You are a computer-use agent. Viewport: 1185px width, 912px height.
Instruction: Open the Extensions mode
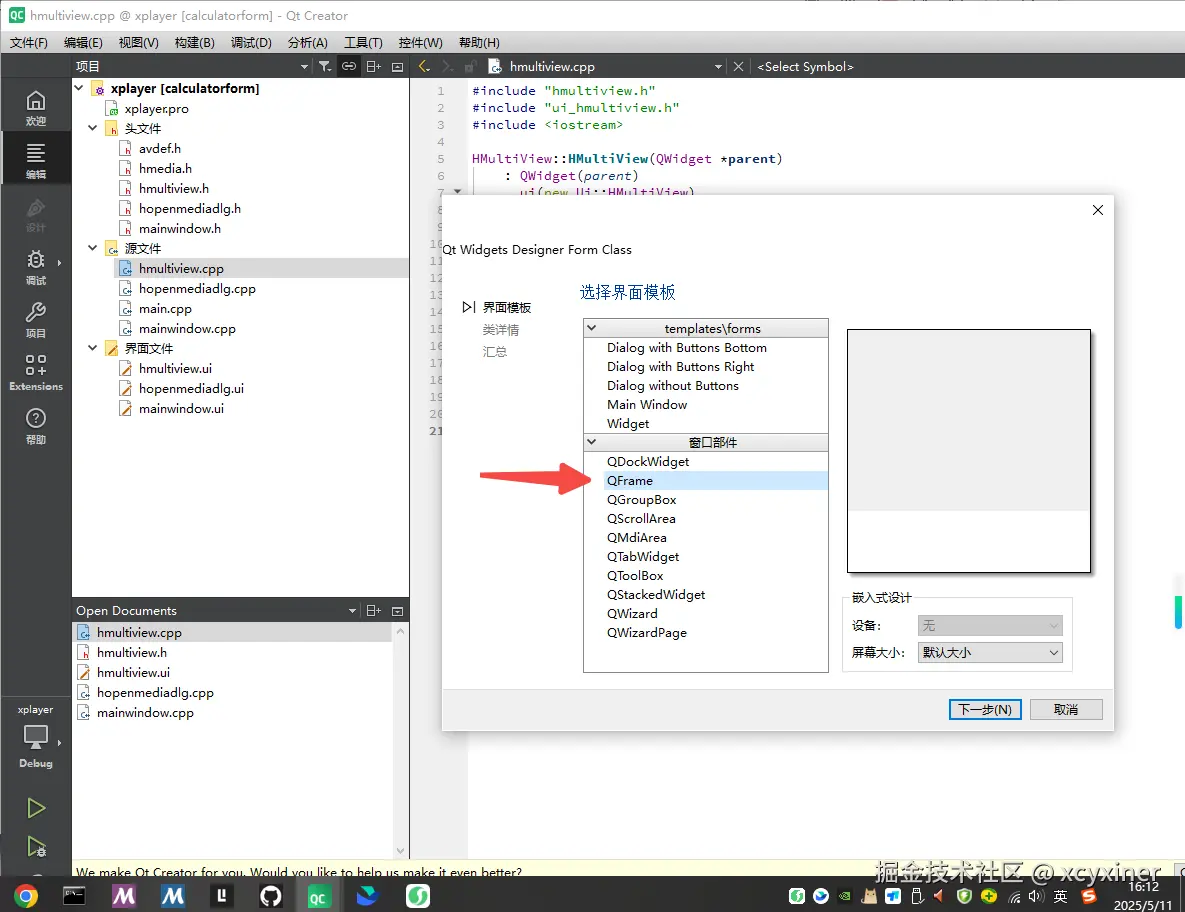[36, 373]
